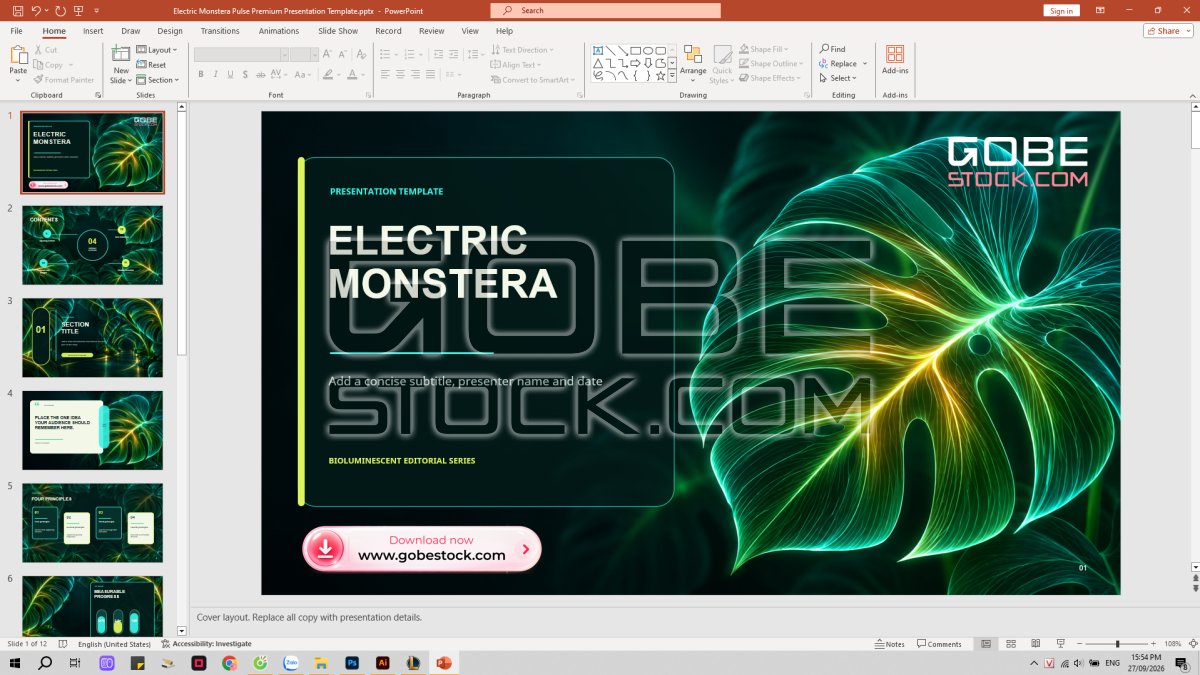
Task: Click the spell check book icon in status bar
Action: tap(62, 644)
